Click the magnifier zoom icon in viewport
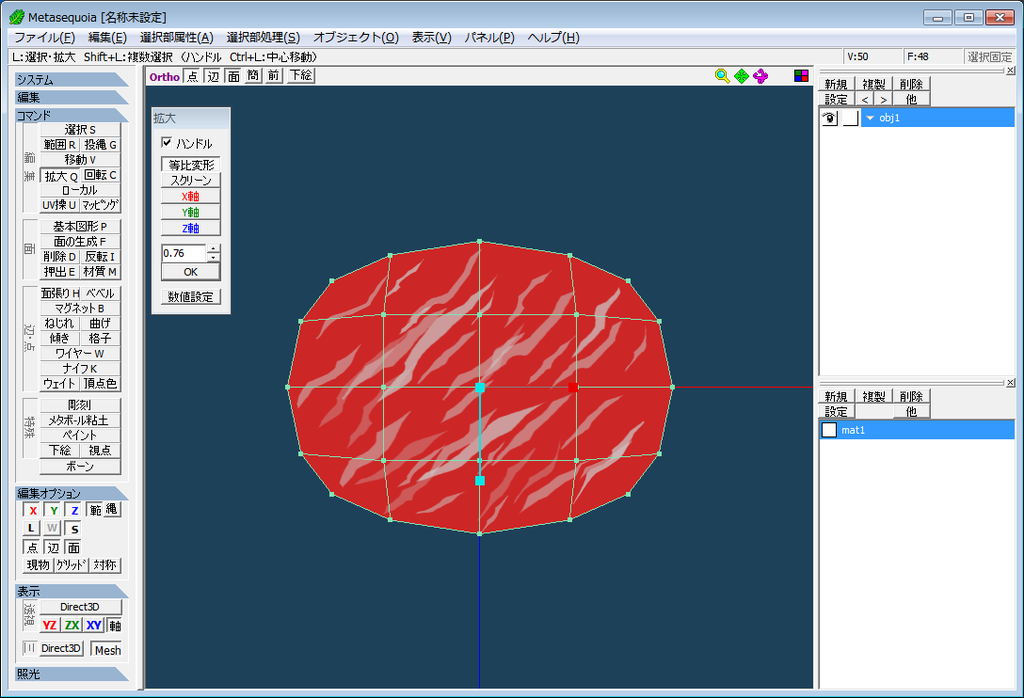Image resolution: width=1024 pixels, height=698 pixels. click(722, 76)
